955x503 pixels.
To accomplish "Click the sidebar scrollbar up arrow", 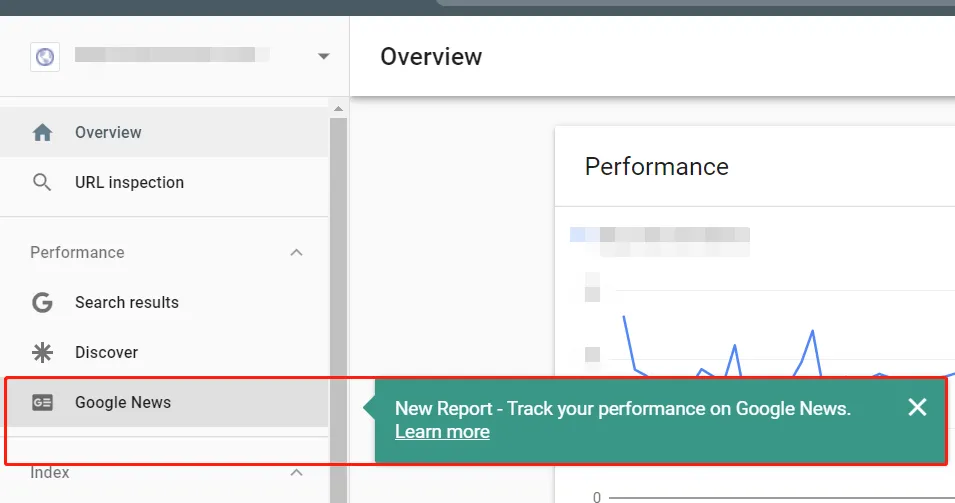I will (x=339, y=108).
